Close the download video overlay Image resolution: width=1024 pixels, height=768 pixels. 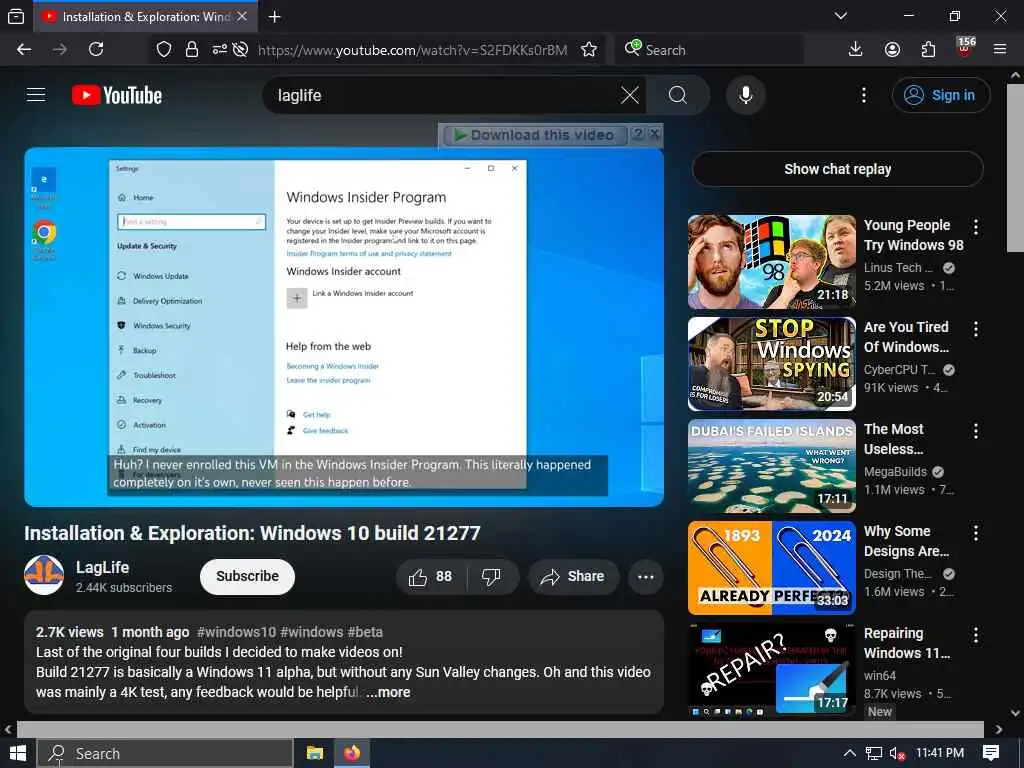(654, 135)
